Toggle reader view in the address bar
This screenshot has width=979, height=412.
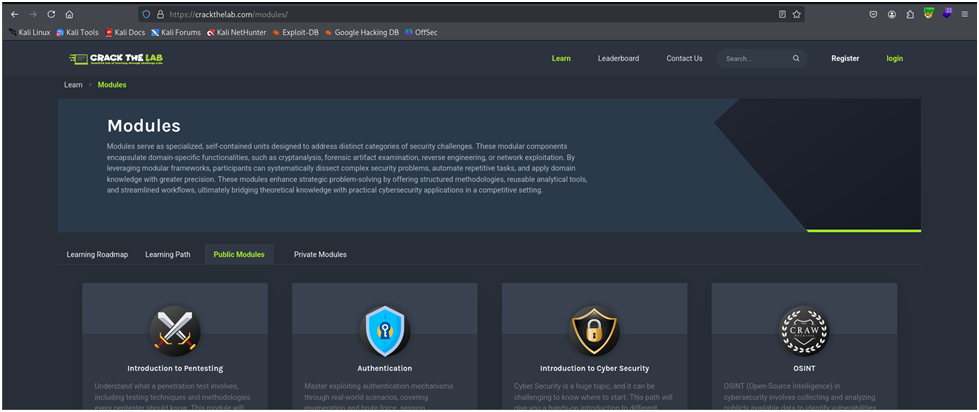782,14
